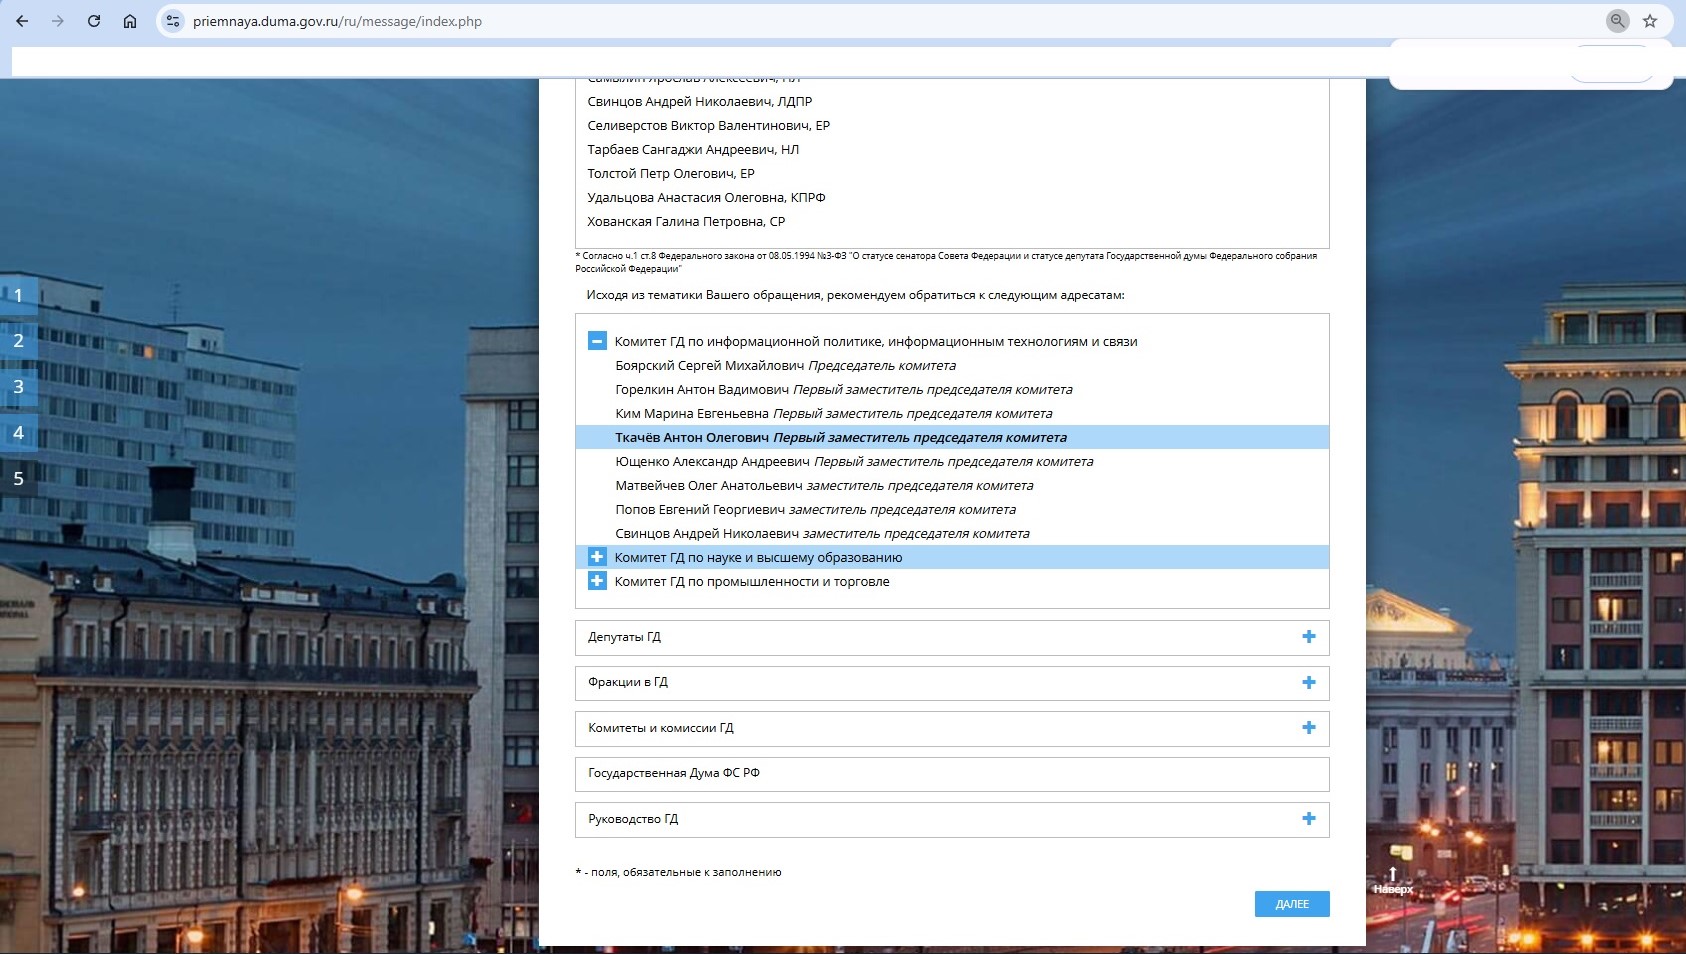Choose Хованская Галина Петровна, СР
The height and width of the screenshot is (954, 1686).
point(686,222)
